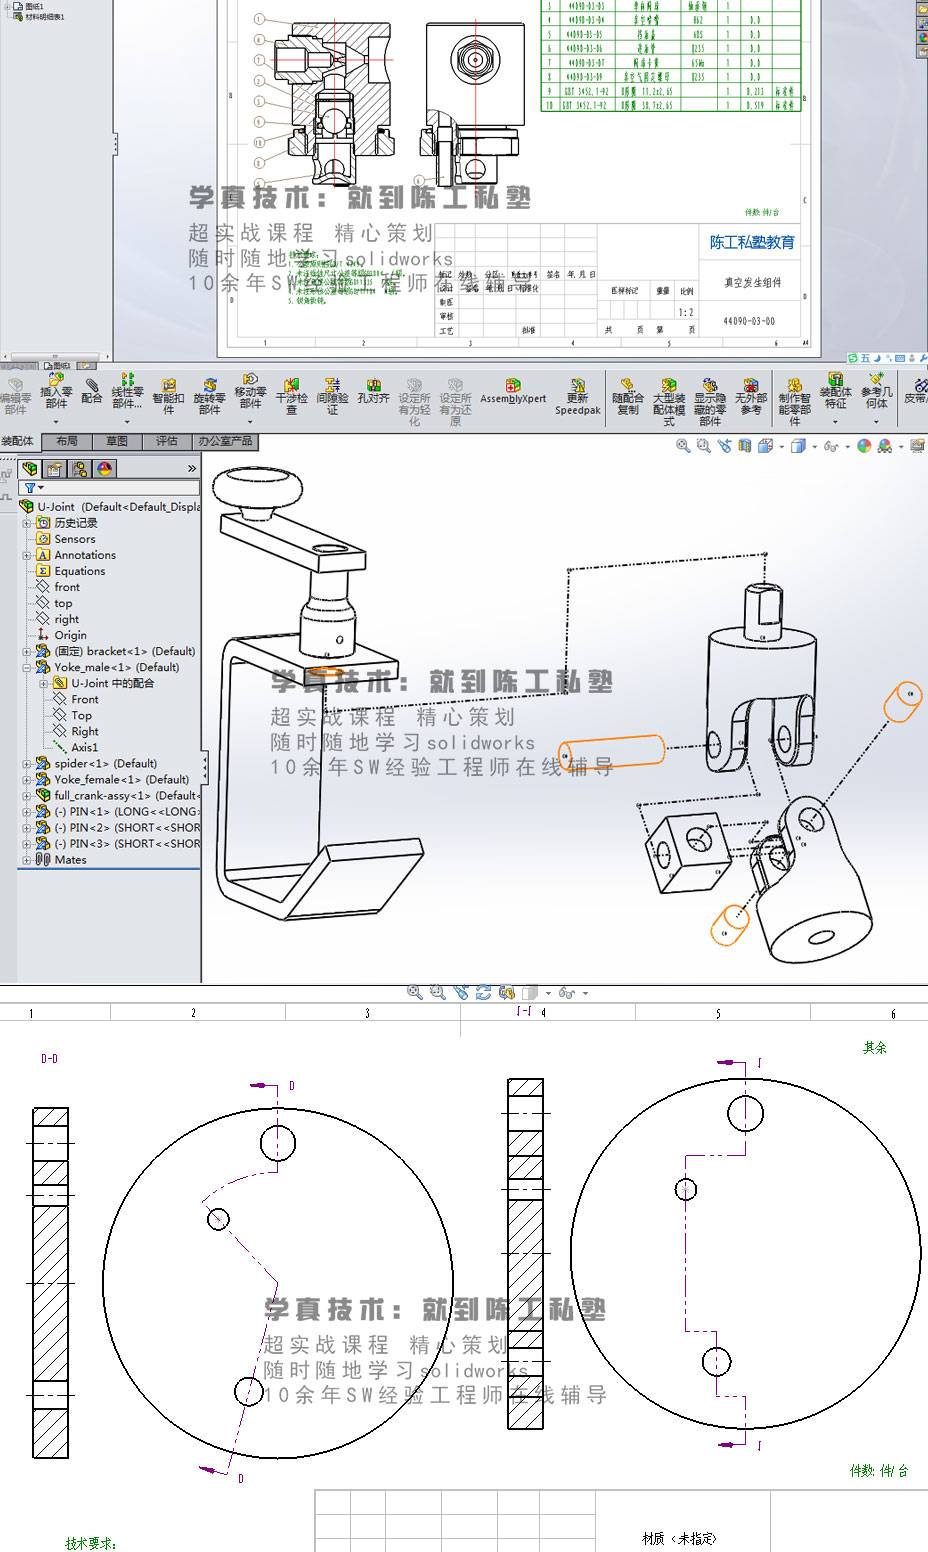Viewport: 928px width, 1552px height.
Task: Collapse the Yoke_male<1> tree node
Action: [28, 667]
